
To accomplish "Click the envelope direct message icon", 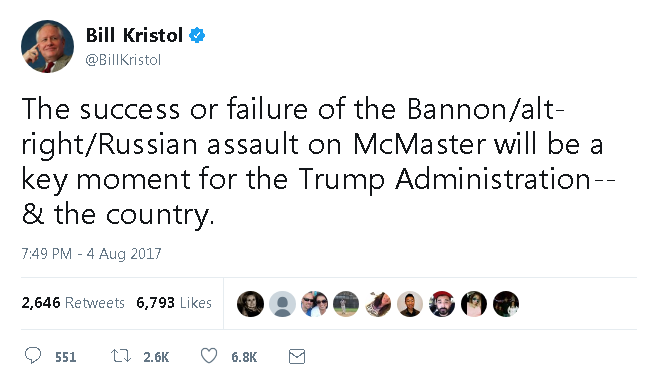I will [297, 357].
